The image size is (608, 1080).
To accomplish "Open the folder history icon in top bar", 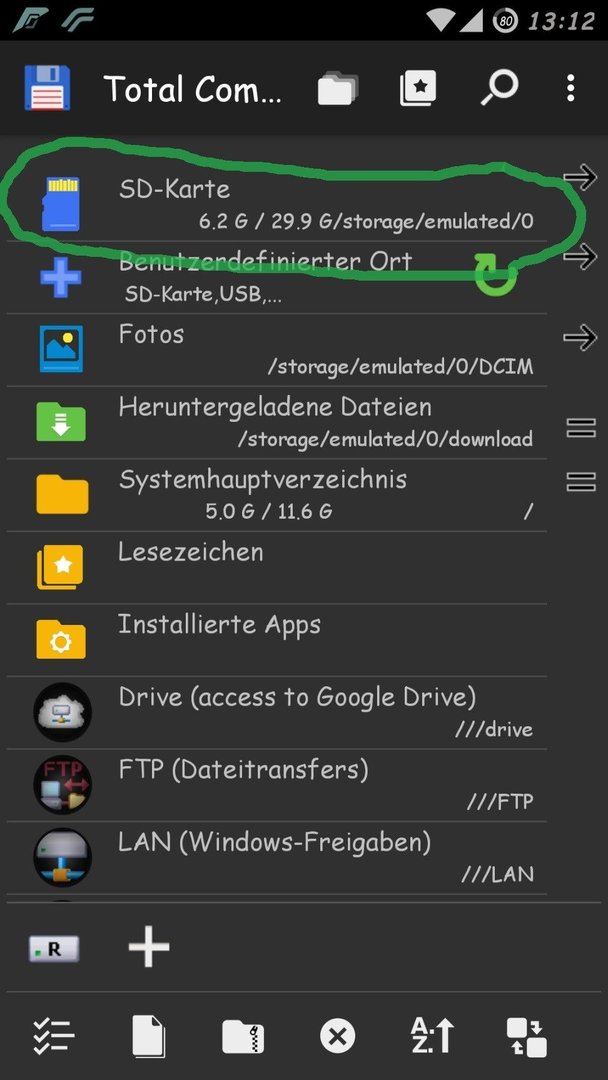I will point(337,89).
